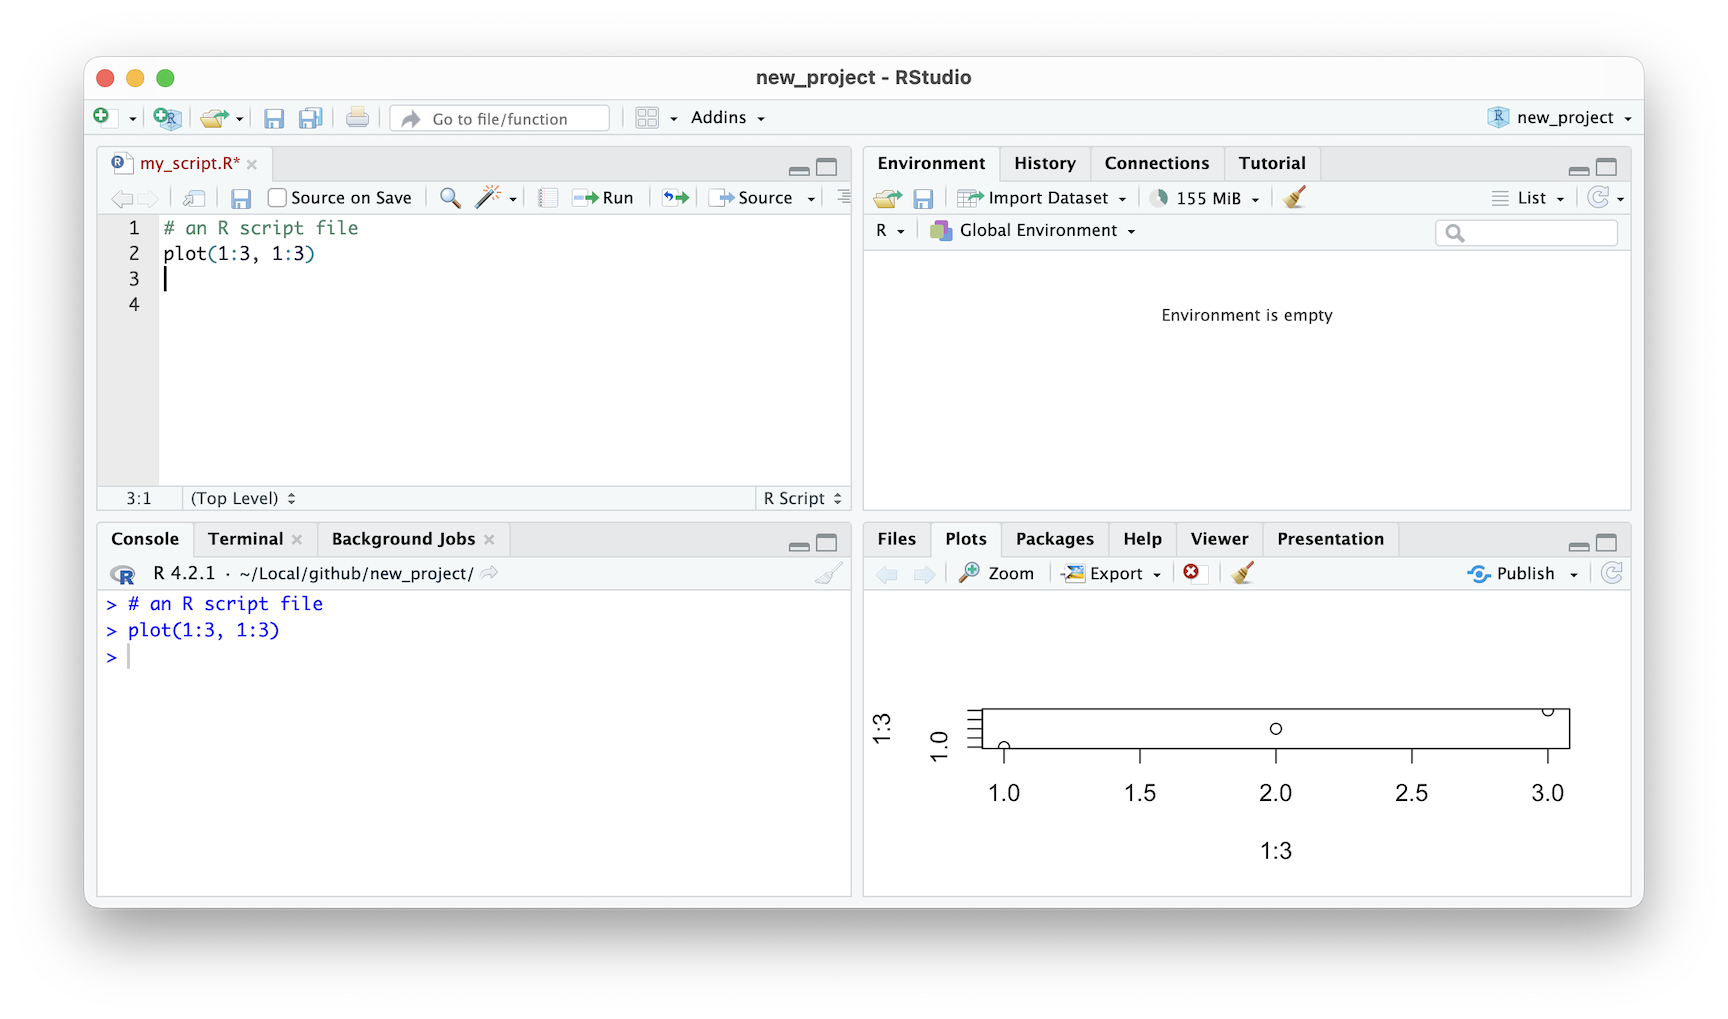Run the current line with Run

[x=603, y=198]
